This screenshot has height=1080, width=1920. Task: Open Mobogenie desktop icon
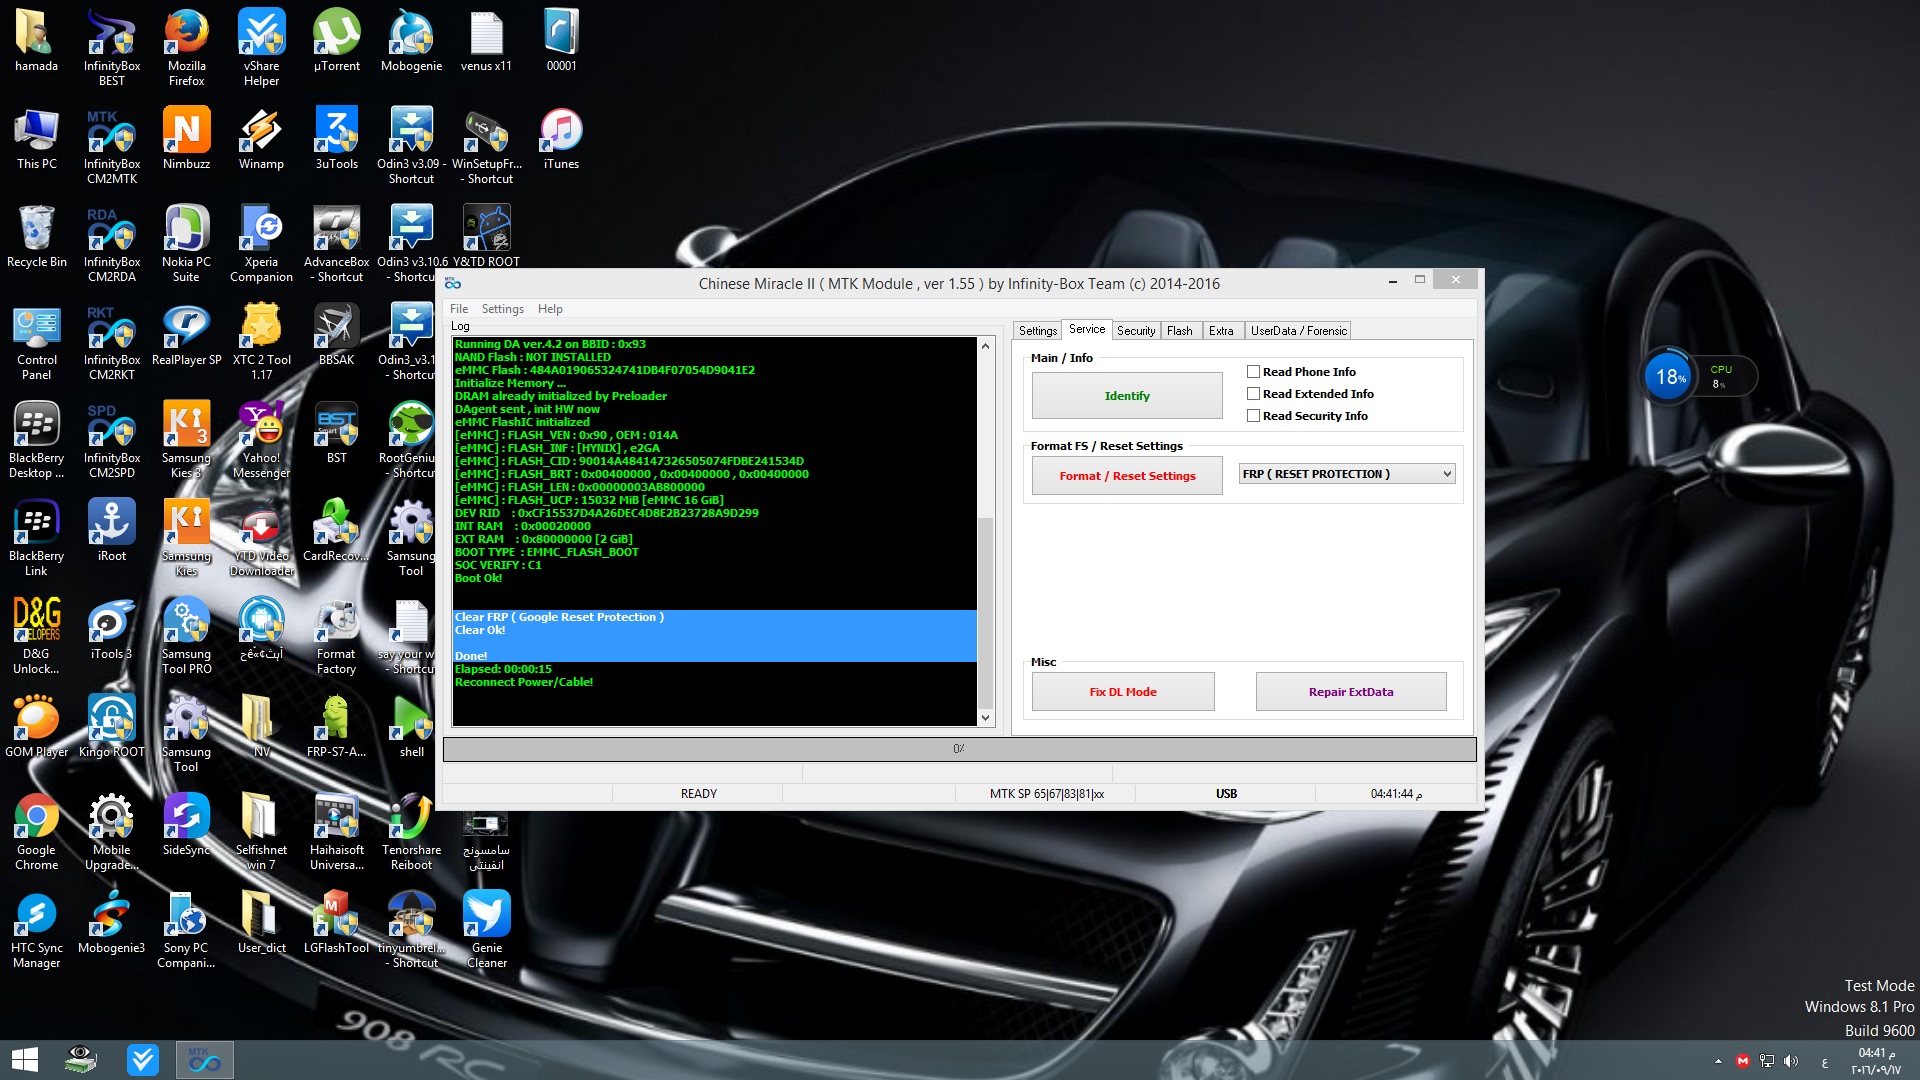pos(411,40)
